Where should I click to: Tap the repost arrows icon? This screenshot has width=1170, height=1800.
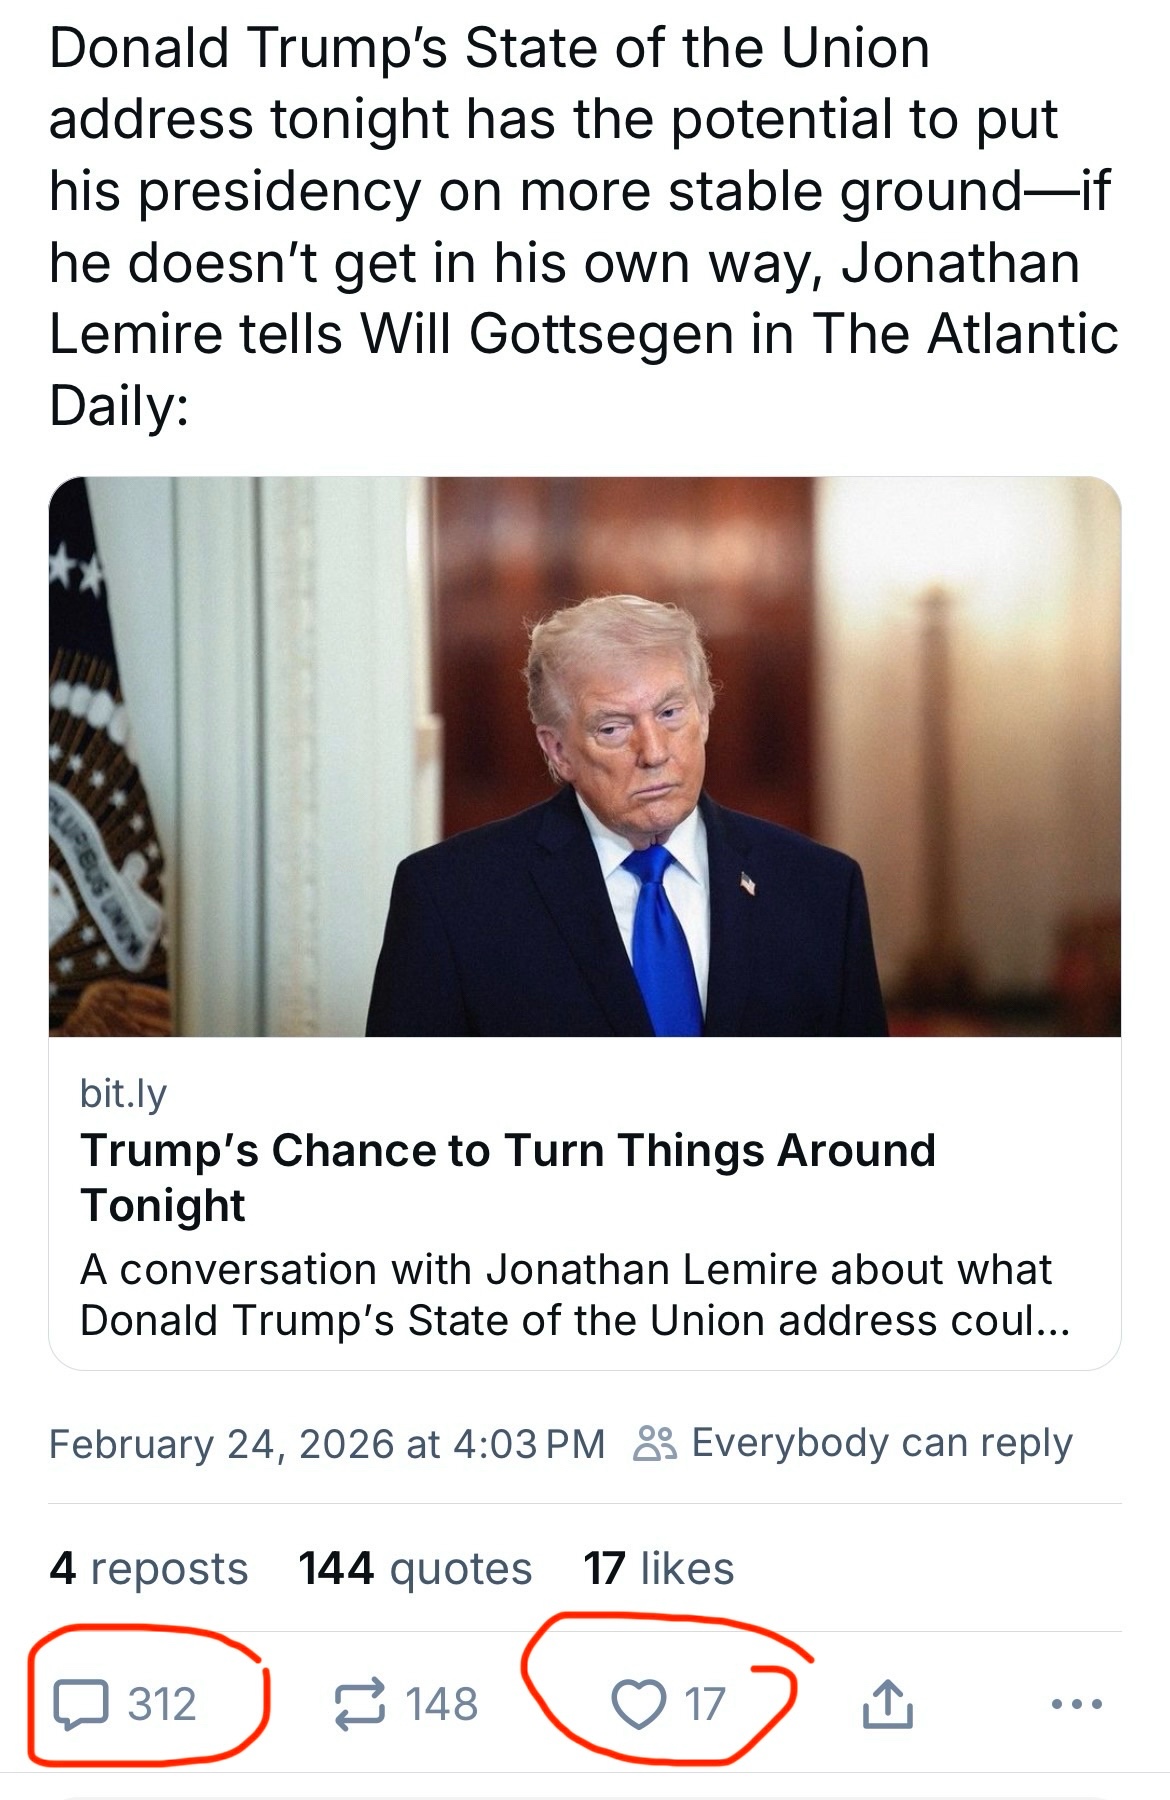tap(359, 1704)
